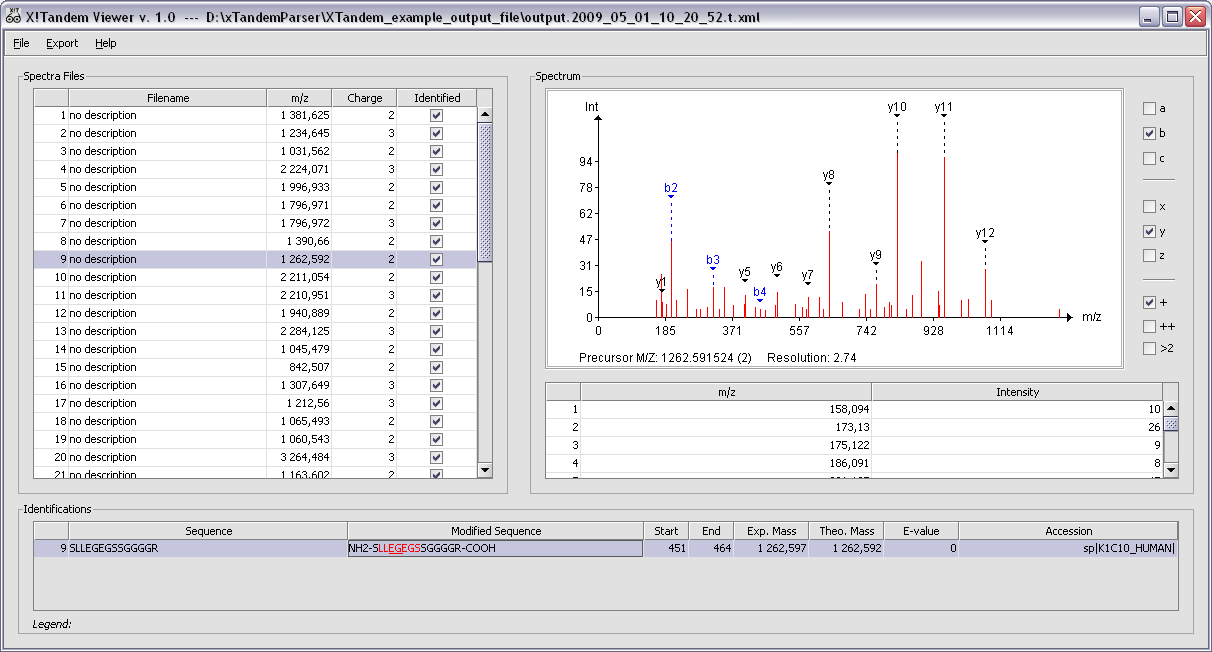Viewport: 1212px width, 652px height.
Task: Open the File menu
Action: (x=20, y=43)
